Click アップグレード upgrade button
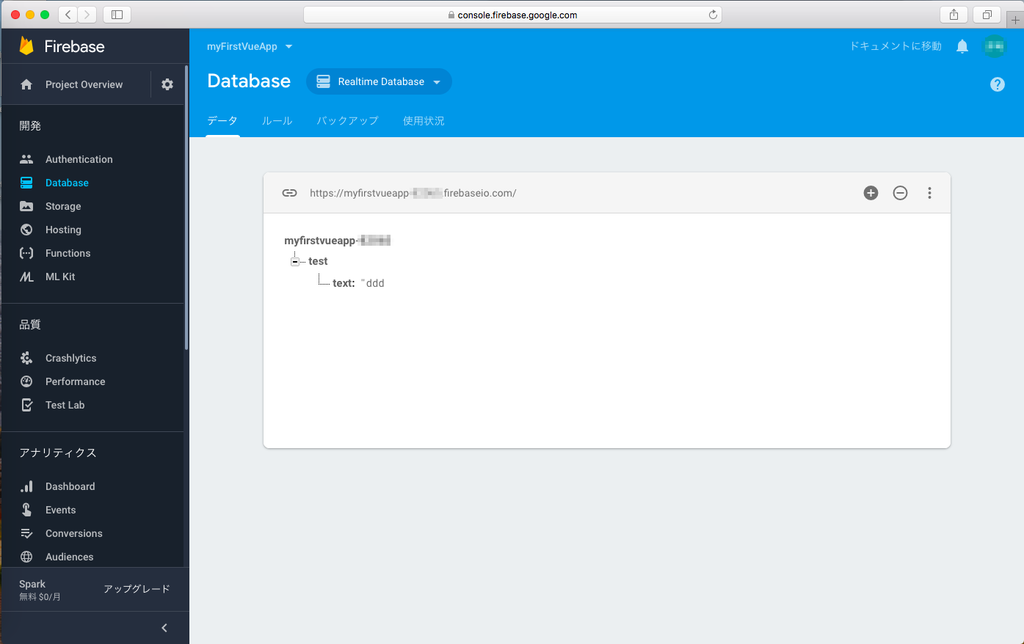 (x=136, y=589)
